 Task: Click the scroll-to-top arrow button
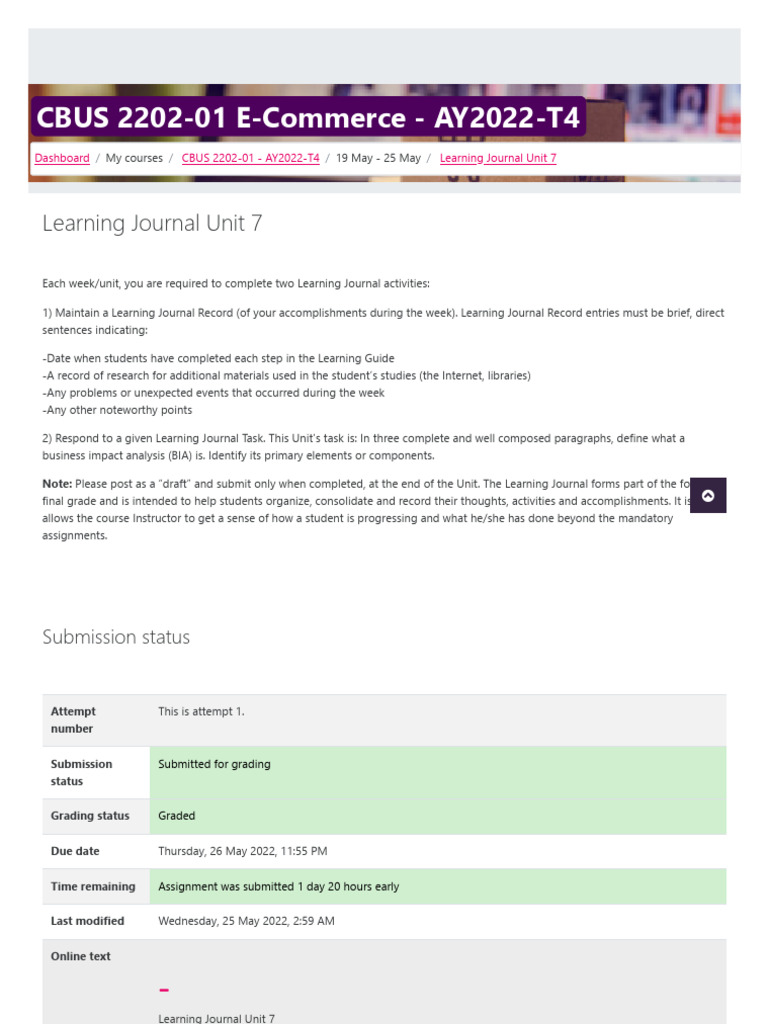tap(709, 496)
